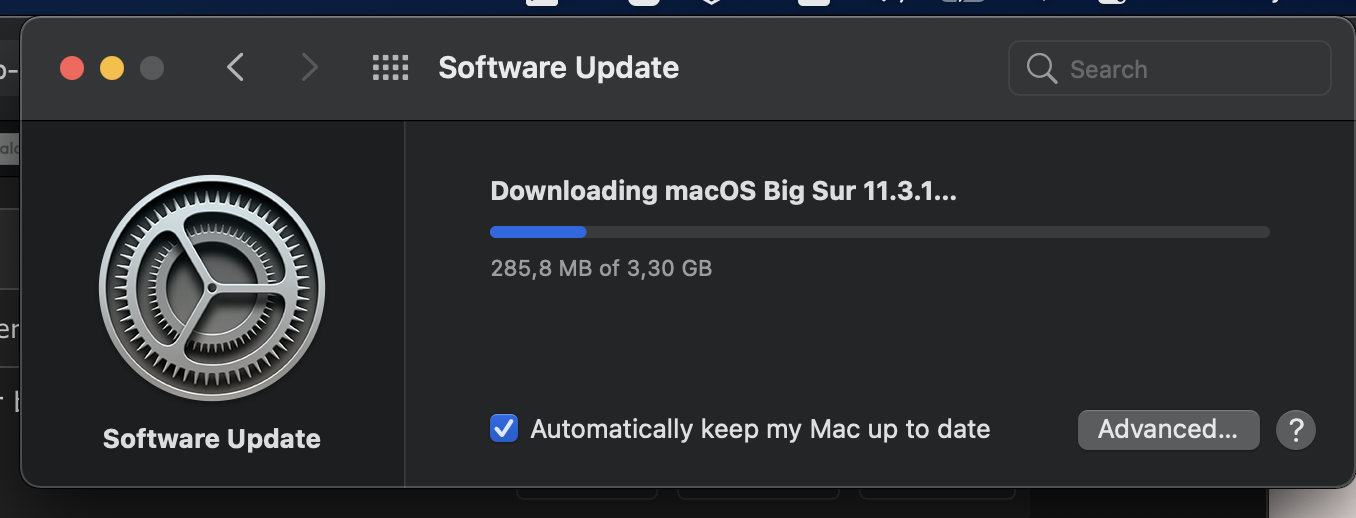Open the Advanced… options
This screenshot has height=518, width=1356.
point(1168,430)
